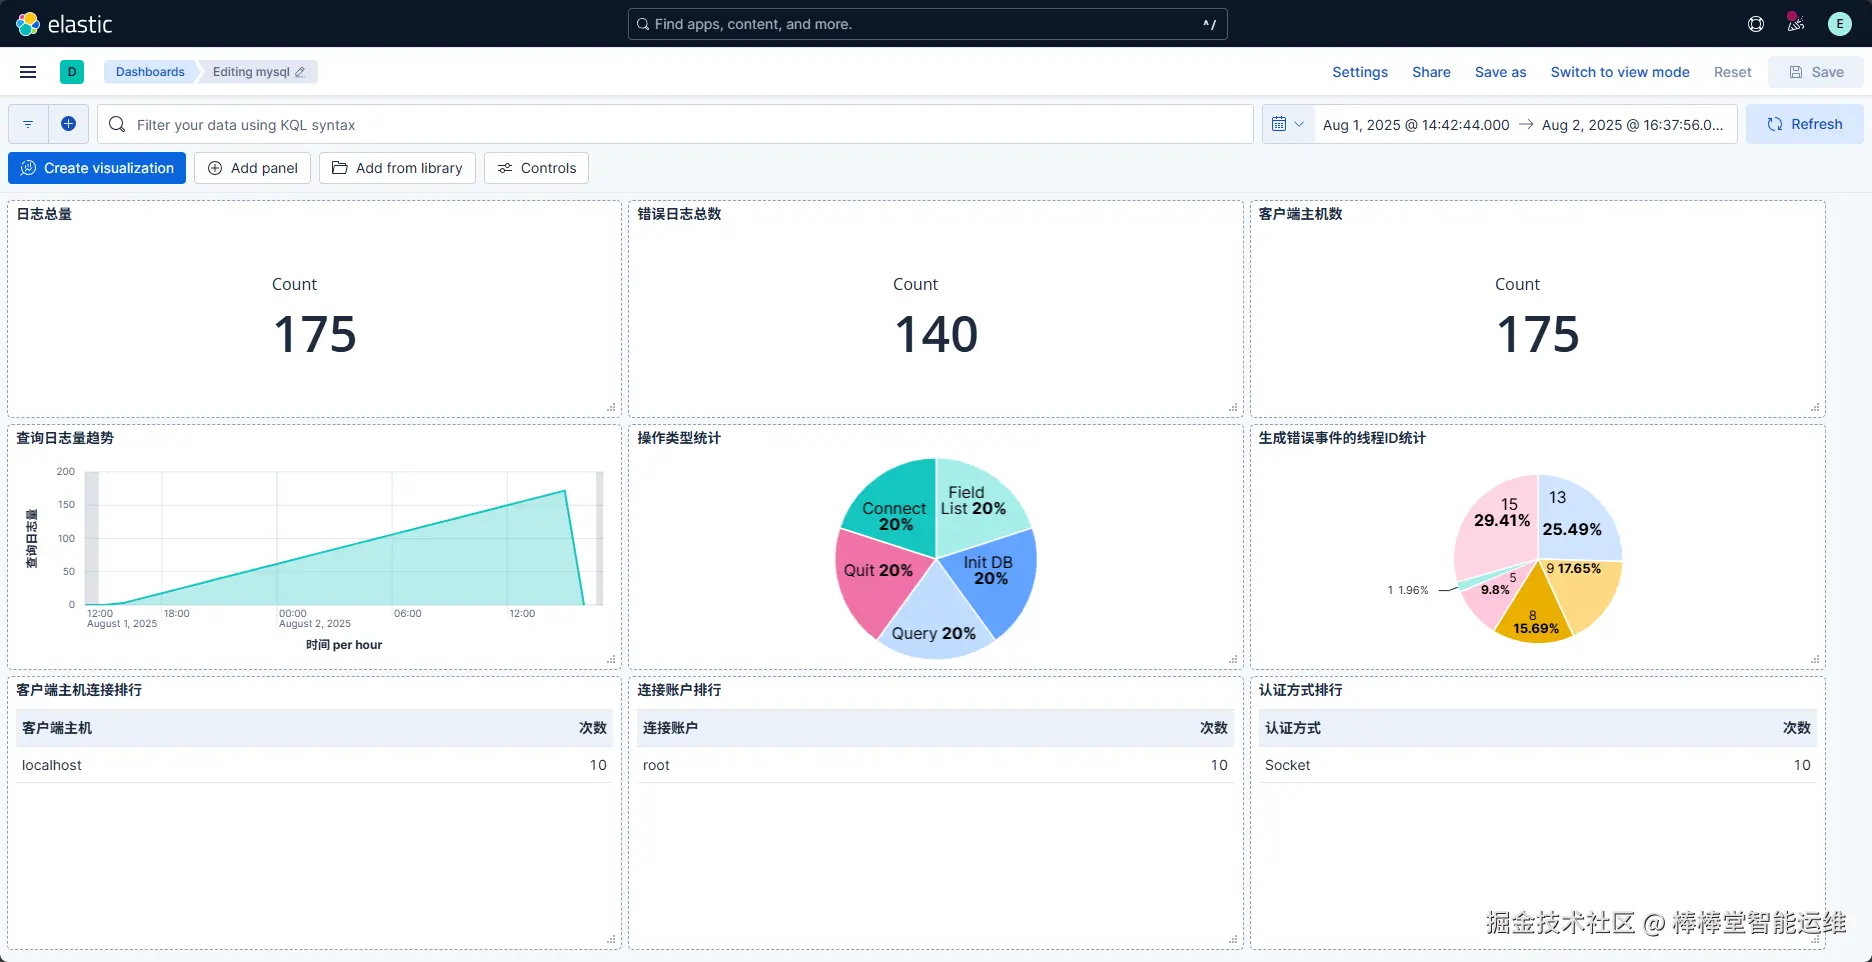Click the Query 20% pie slice
This screenshot has height=962, width=1872.
pyautogui.click(x=933, y=620)
